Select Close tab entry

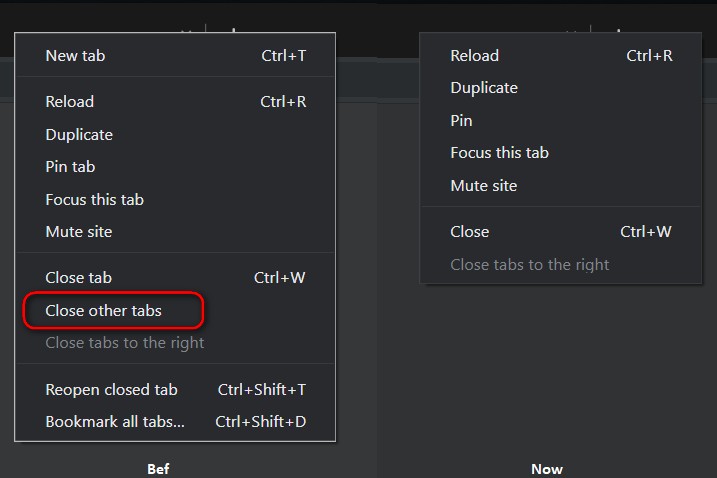tap(175, 278)
